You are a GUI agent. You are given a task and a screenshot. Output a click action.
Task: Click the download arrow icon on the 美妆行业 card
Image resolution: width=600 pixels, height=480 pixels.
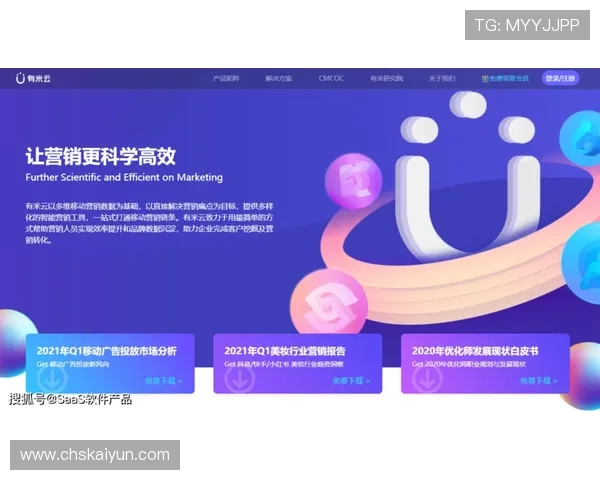[240, 379]
